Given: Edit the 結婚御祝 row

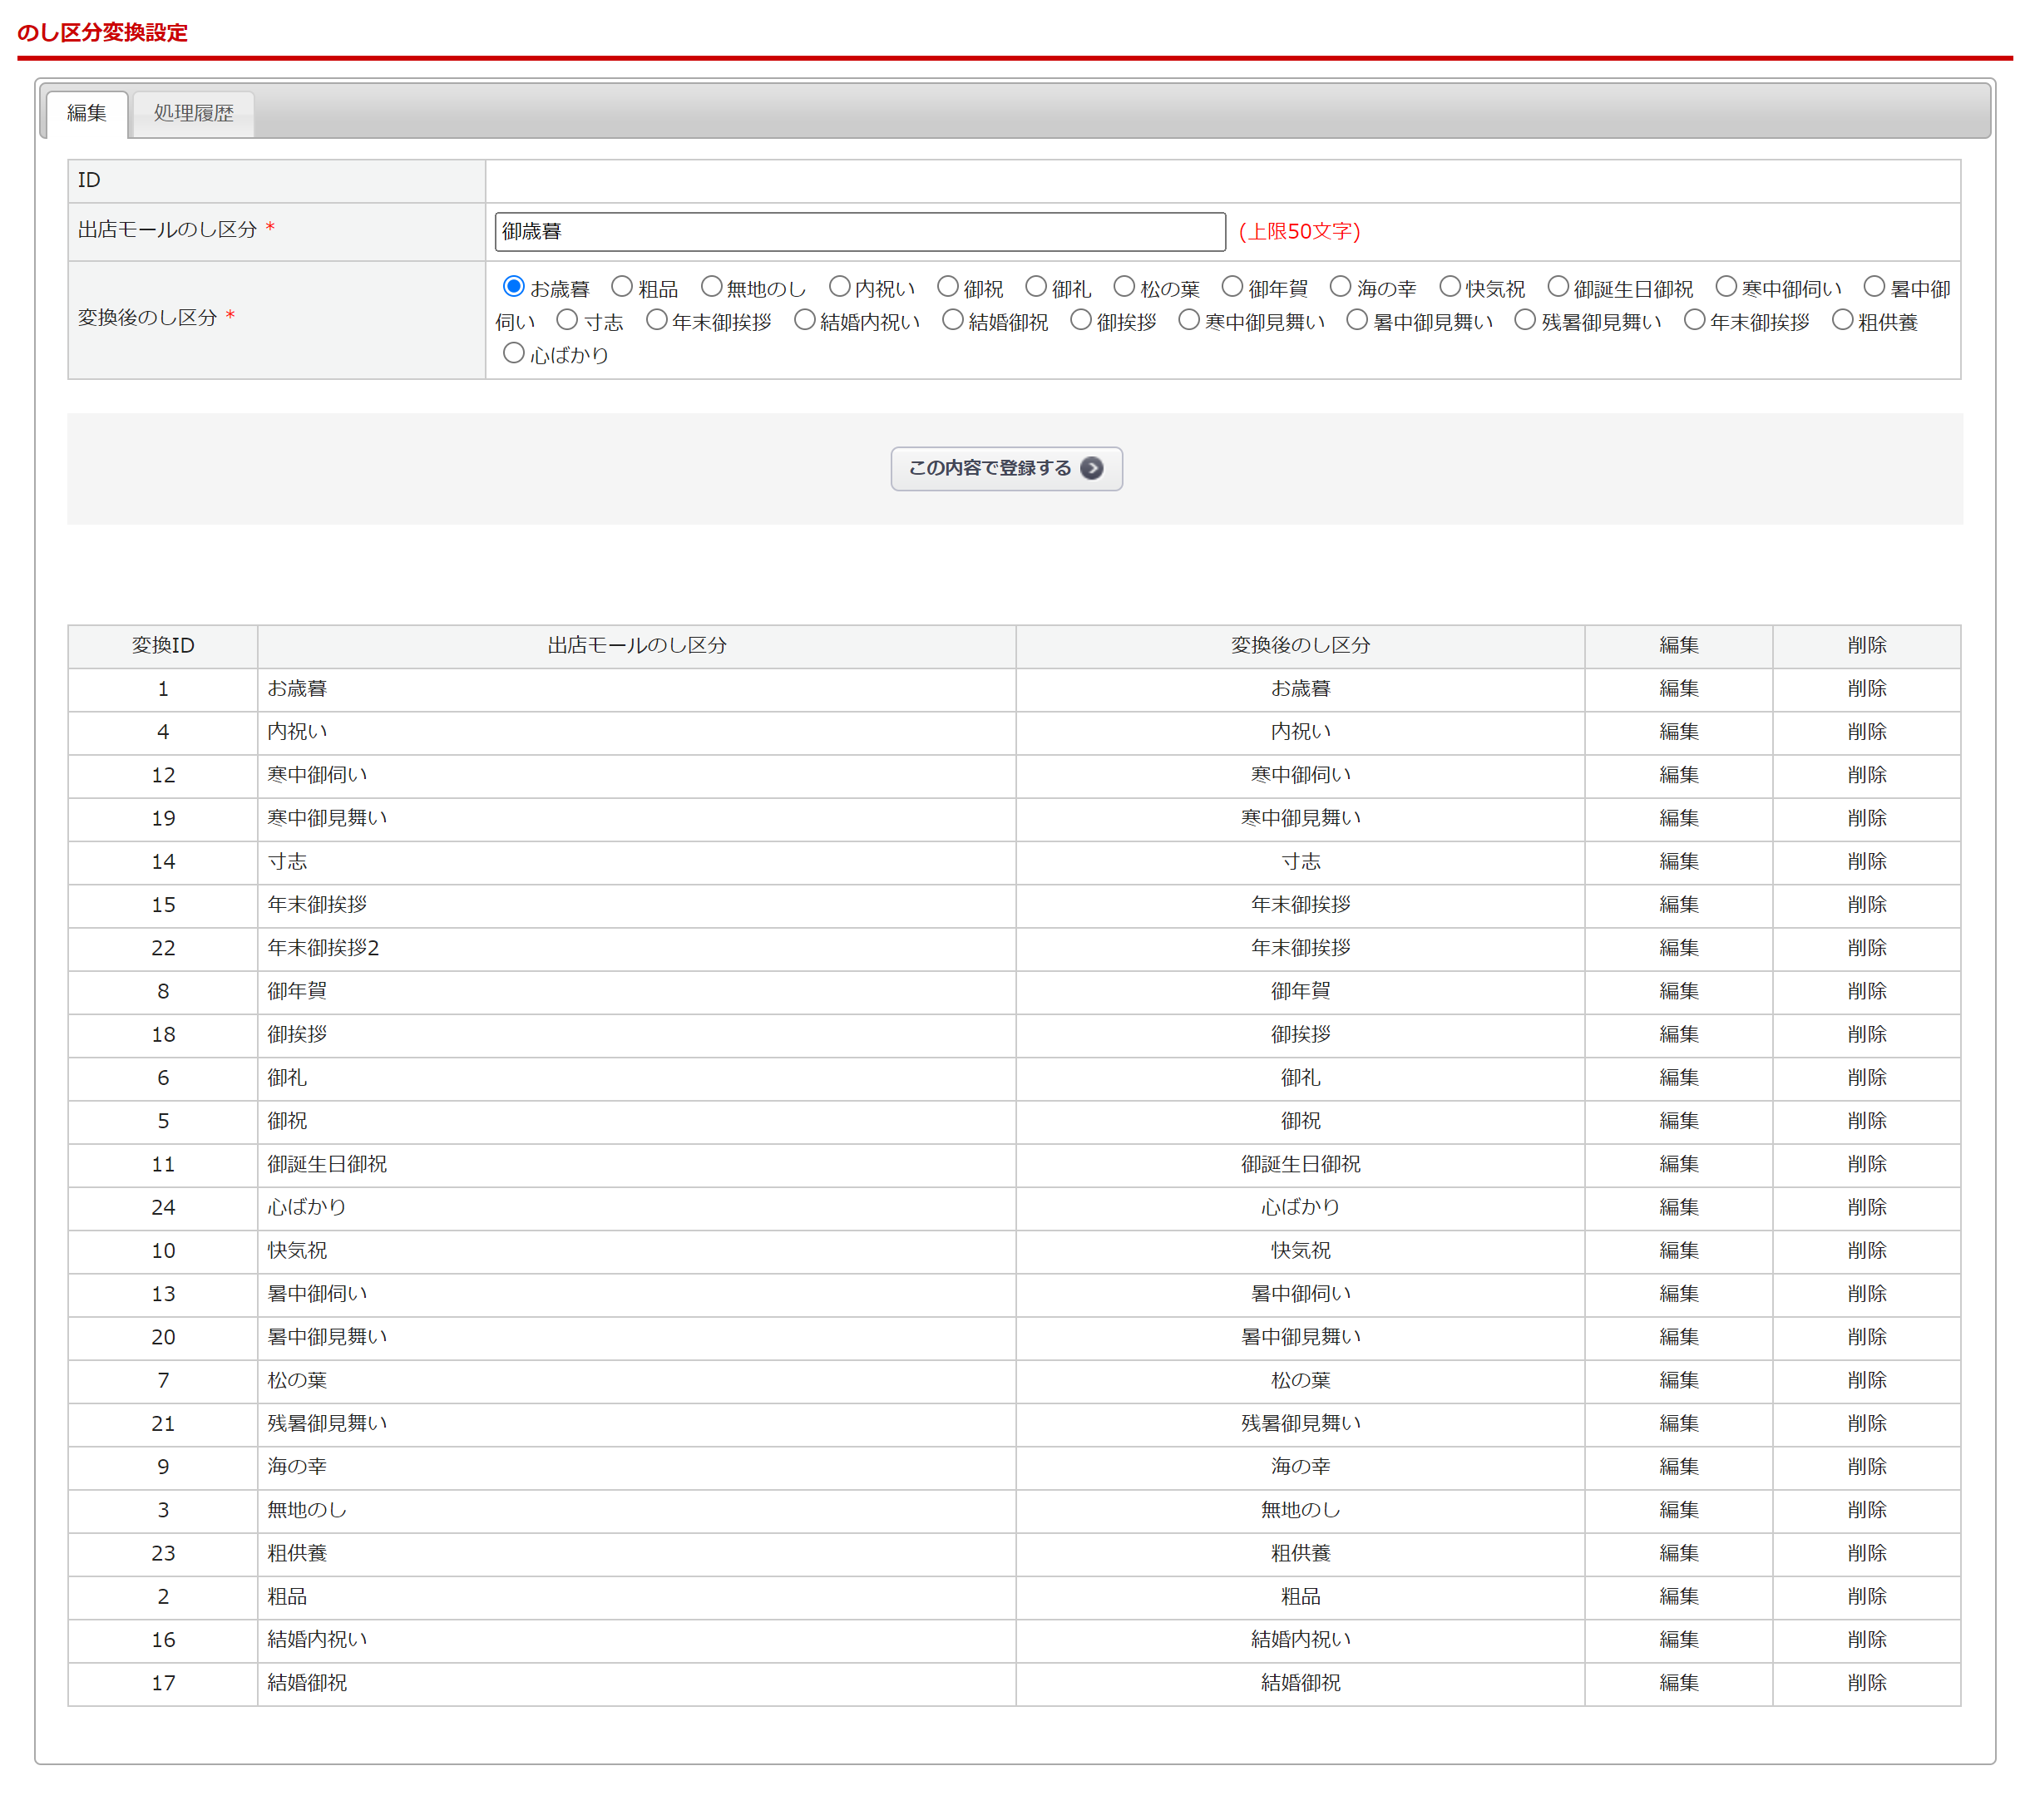Looking at the screenshot, I should click(x=1678, y=1683).
